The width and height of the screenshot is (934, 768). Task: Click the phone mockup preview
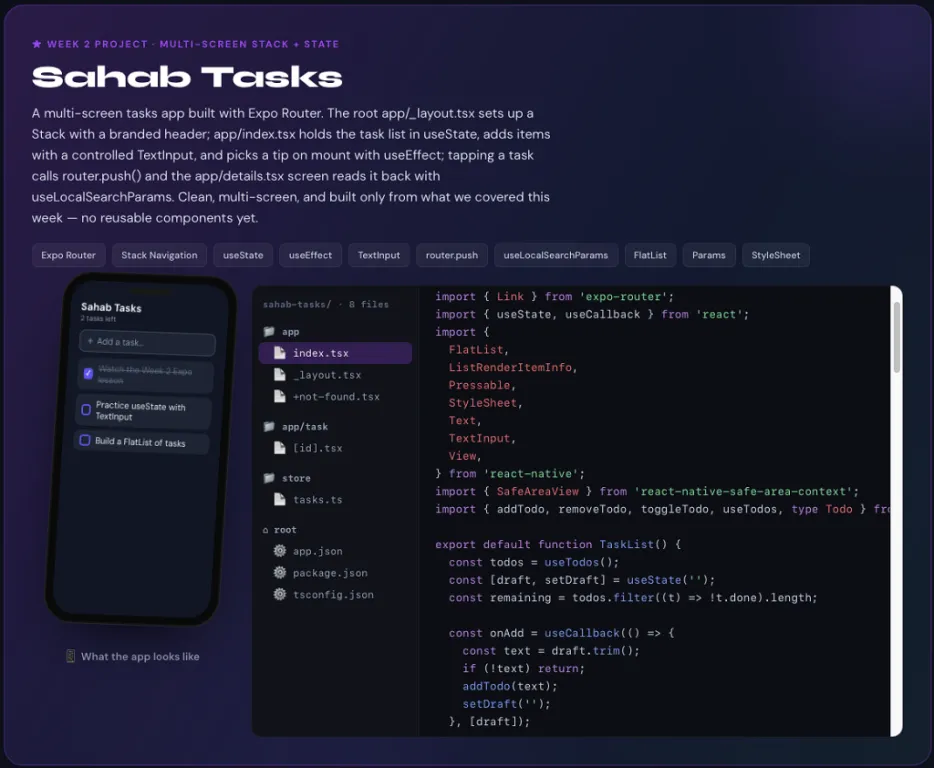coord(141,449)
